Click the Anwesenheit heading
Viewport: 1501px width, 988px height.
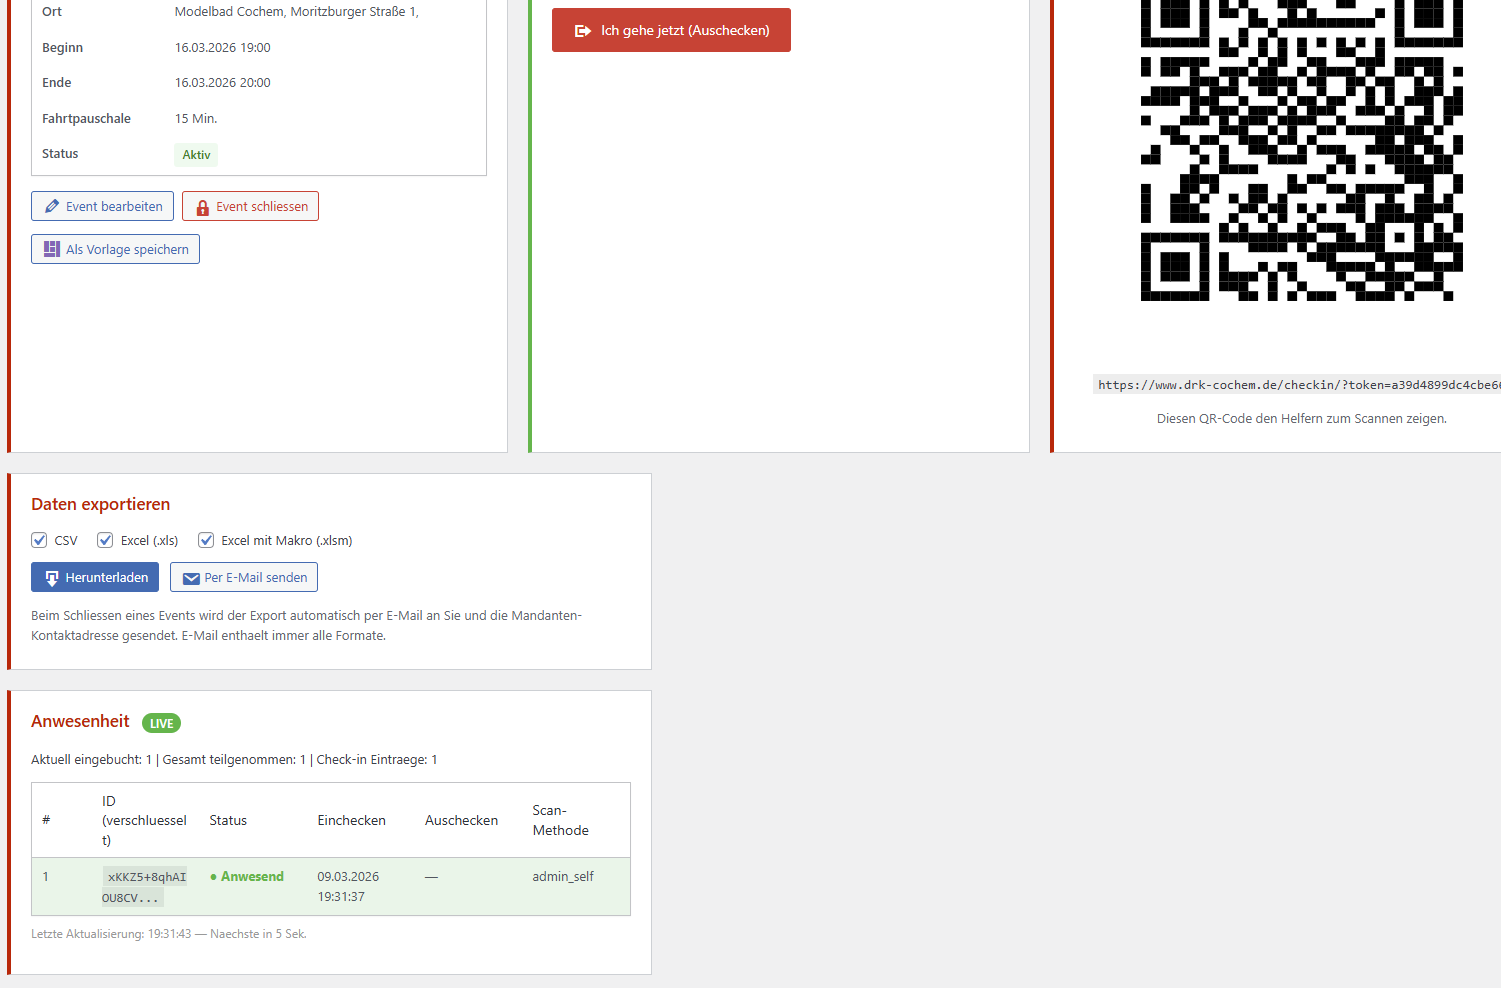click(80, 721)
